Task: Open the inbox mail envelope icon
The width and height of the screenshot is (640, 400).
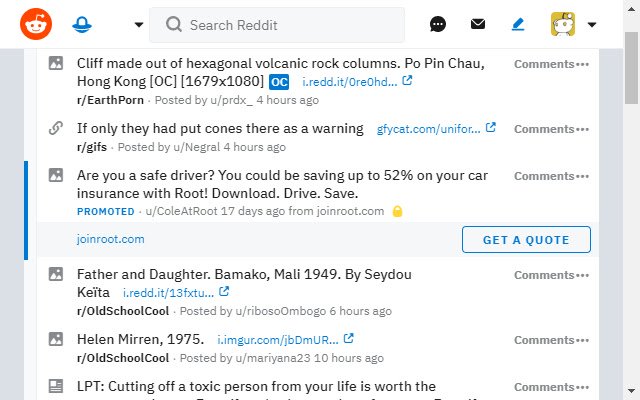Action: pyautogui.click(x=478, y=24)
